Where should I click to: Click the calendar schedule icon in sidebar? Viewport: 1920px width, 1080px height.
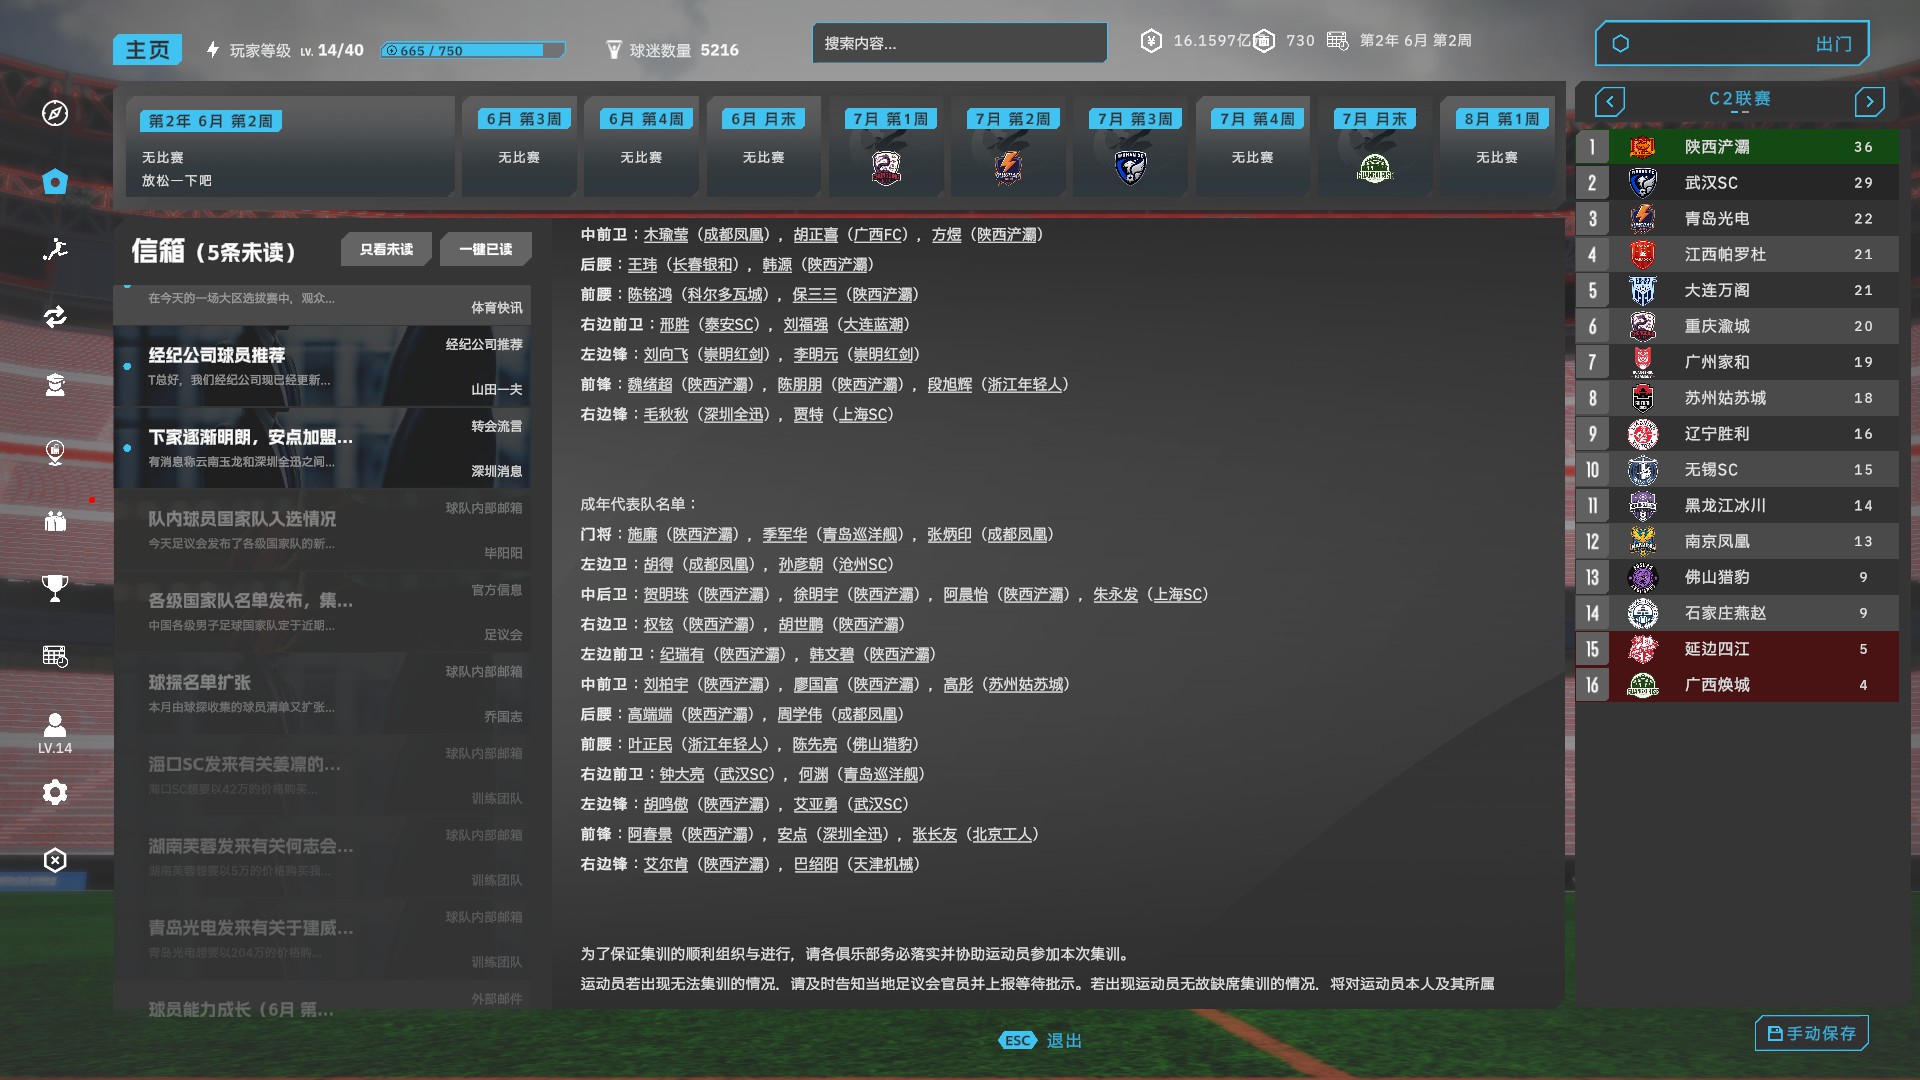[55, 656]
